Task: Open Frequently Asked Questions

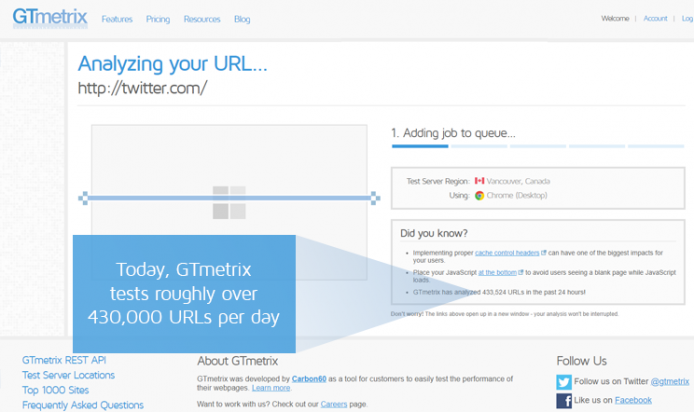Action: (82, 405)
